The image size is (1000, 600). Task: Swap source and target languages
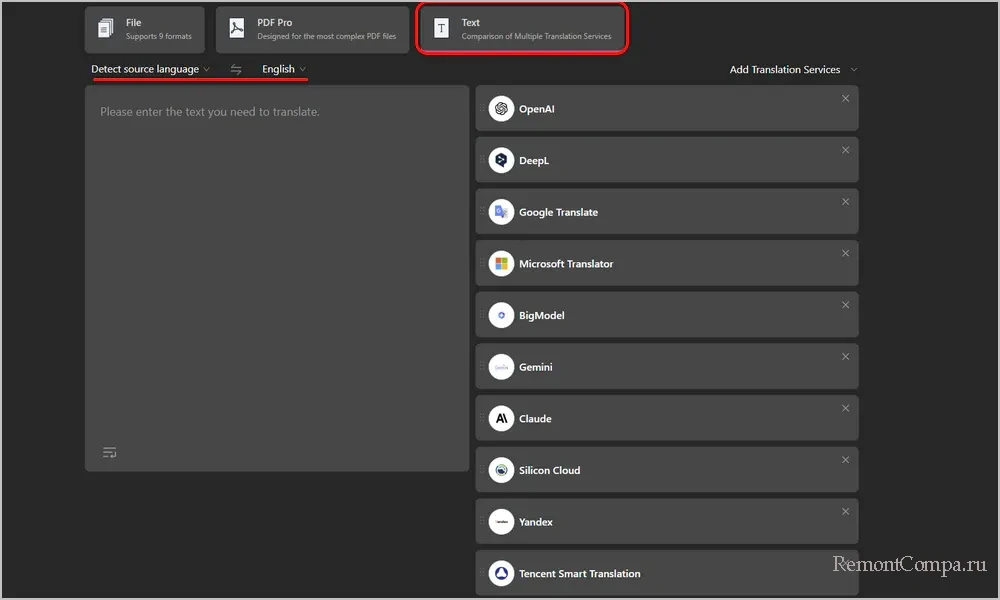pos(236,70)
